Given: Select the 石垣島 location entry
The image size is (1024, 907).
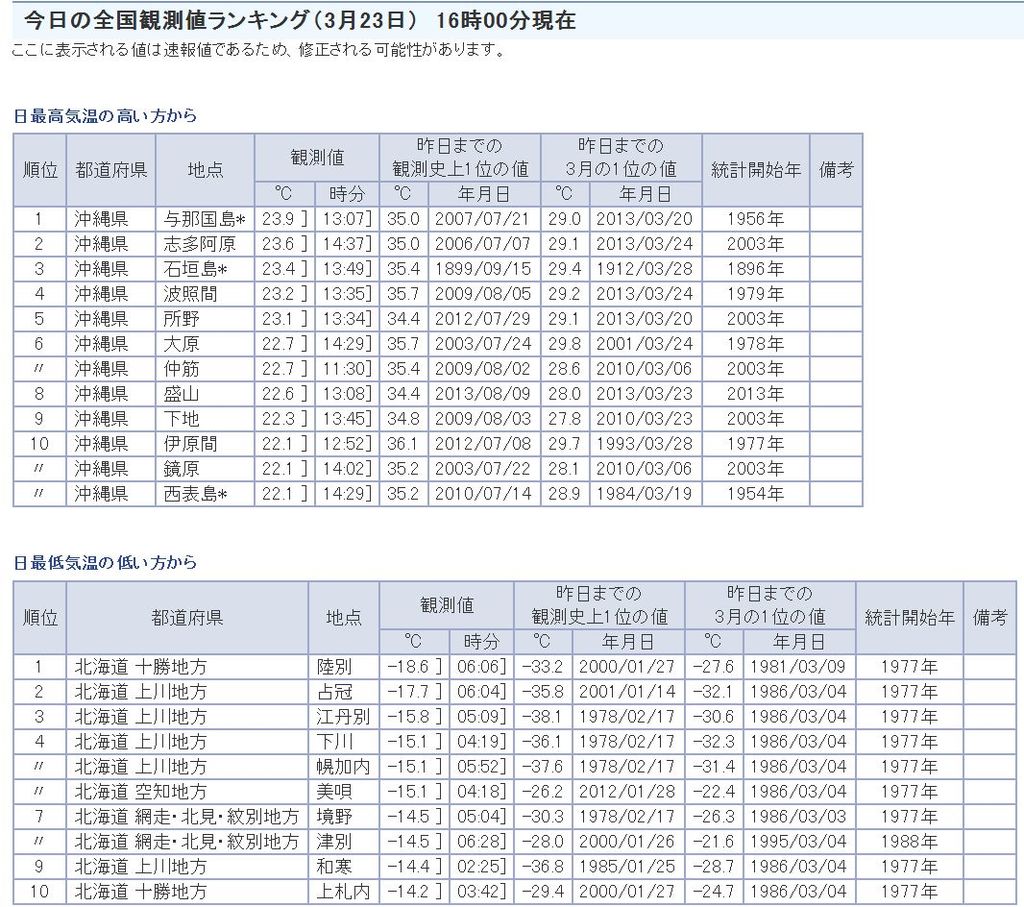Looking at the screenshot, I should [195, 269].
